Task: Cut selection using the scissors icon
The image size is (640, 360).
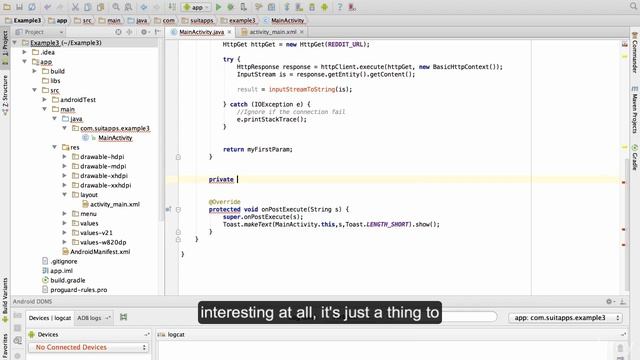Action: (75, 7)
